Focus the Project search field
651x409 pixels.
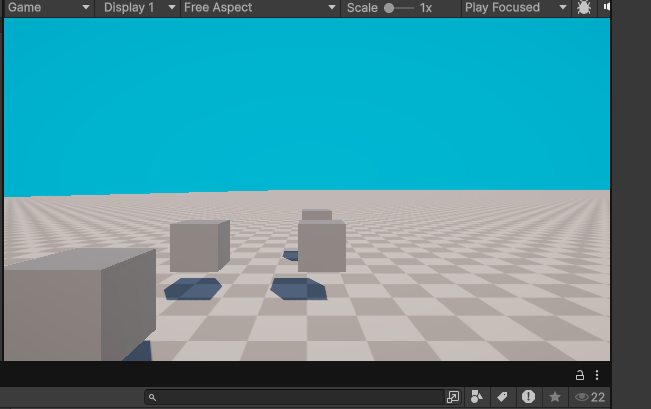point(295,397)
